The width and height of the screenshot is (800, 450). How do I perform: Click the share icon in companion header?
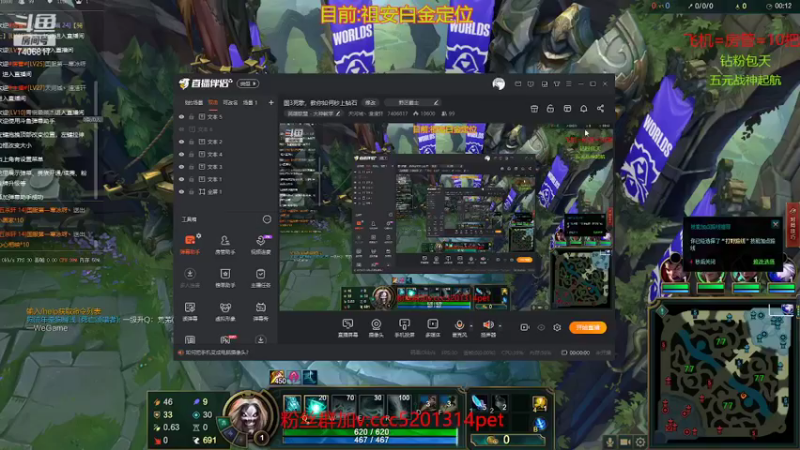point(601,108)
